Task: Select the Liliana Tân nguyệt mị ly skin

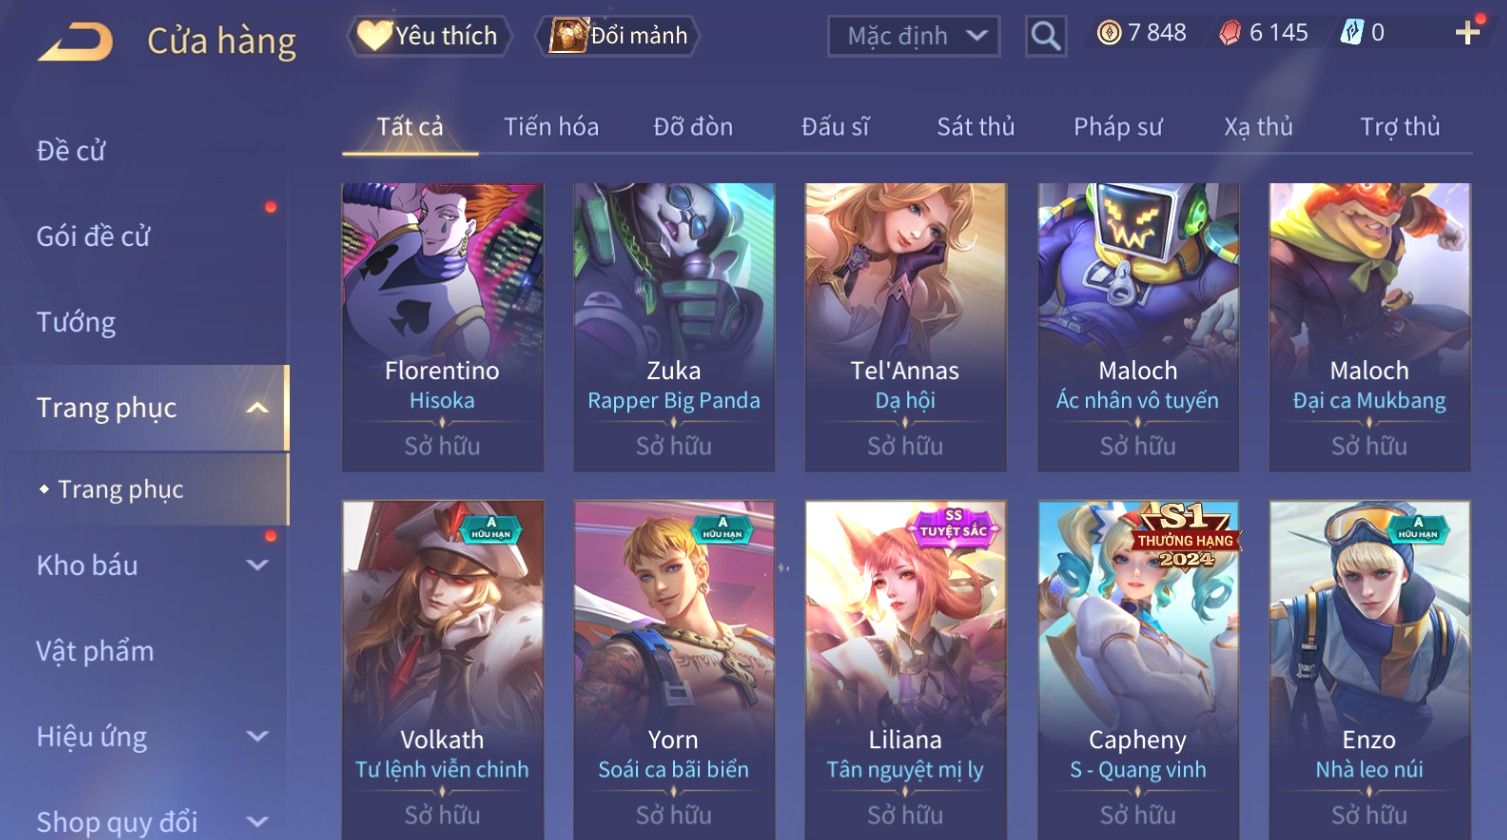Action: coord(906,670)
